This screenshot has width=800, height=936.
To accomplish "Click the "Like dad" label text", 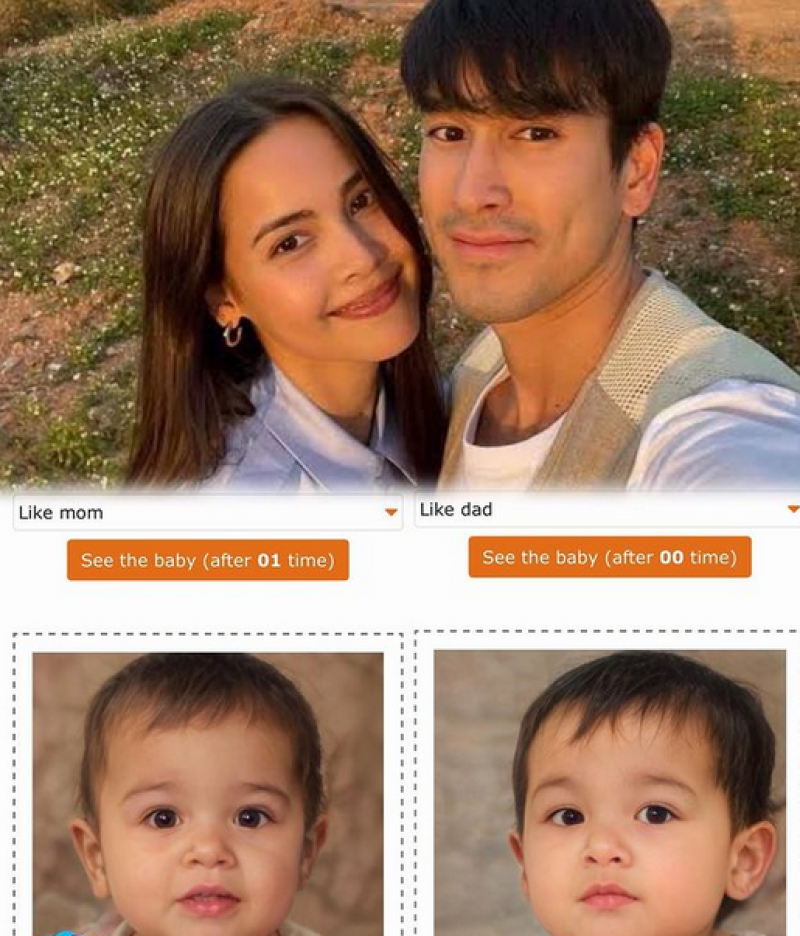I will [x=456, y=510].
